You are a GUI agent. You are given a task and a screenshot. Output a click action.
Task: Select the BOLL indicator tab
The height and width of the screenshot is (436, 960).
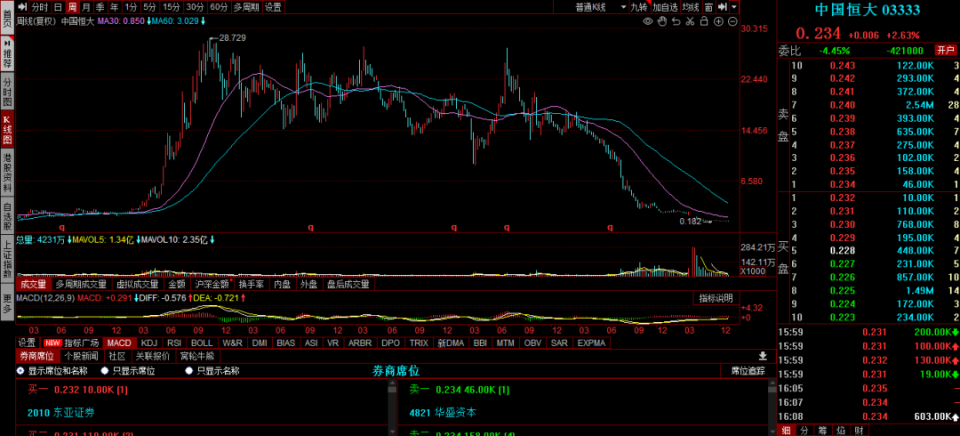pos(201,343)
